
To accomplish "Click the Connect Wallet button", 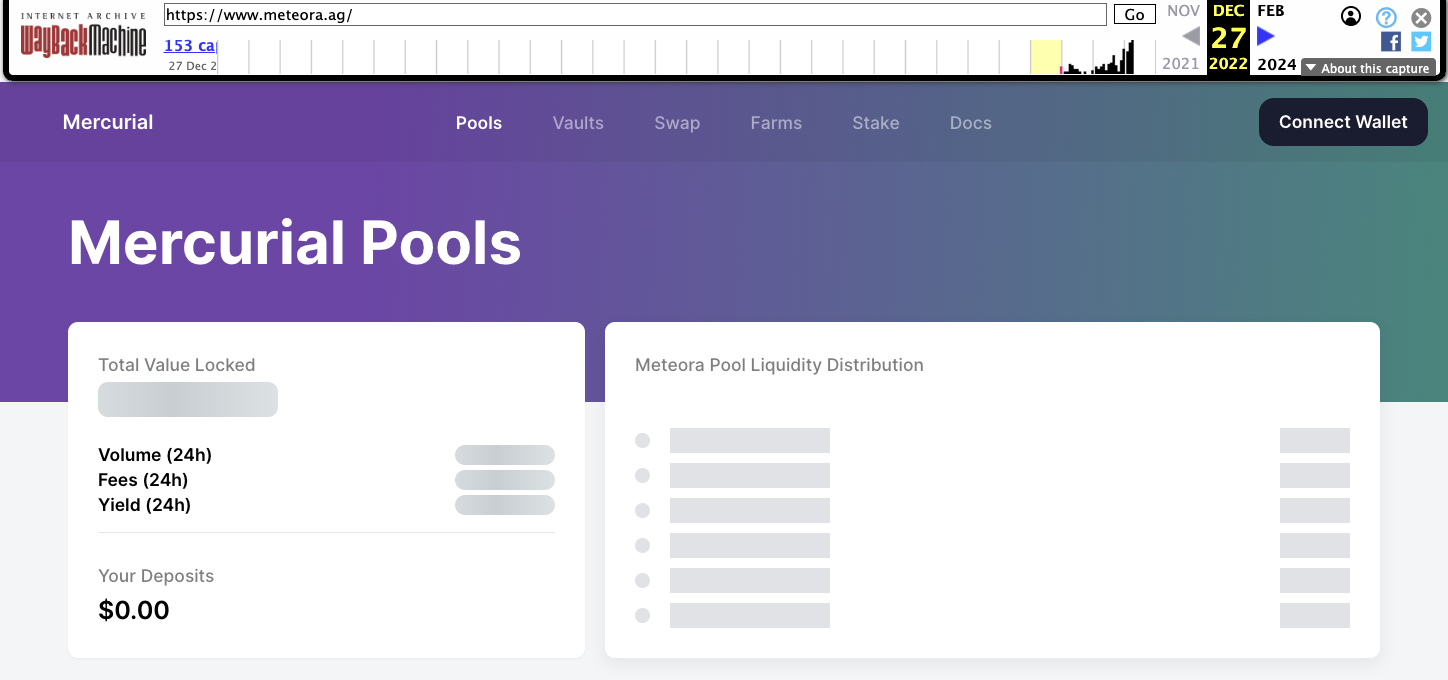I will pos(1343,122).
